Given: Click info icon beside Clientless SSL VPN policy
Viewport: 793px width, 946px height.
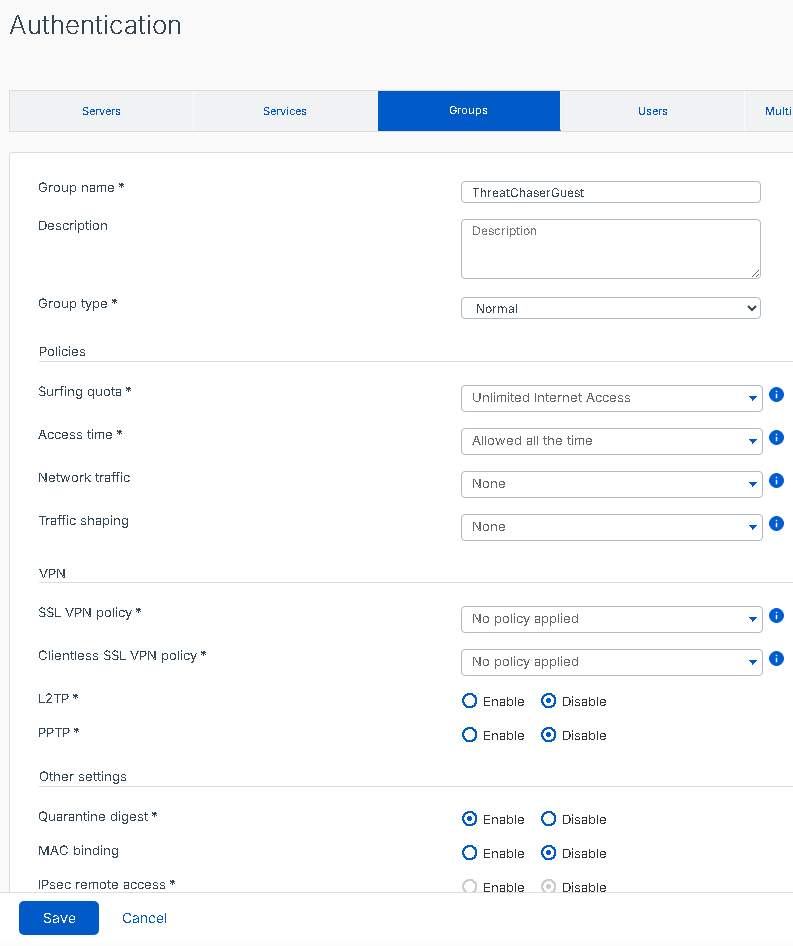Looking at the screenshot, I should pos(776,659).
